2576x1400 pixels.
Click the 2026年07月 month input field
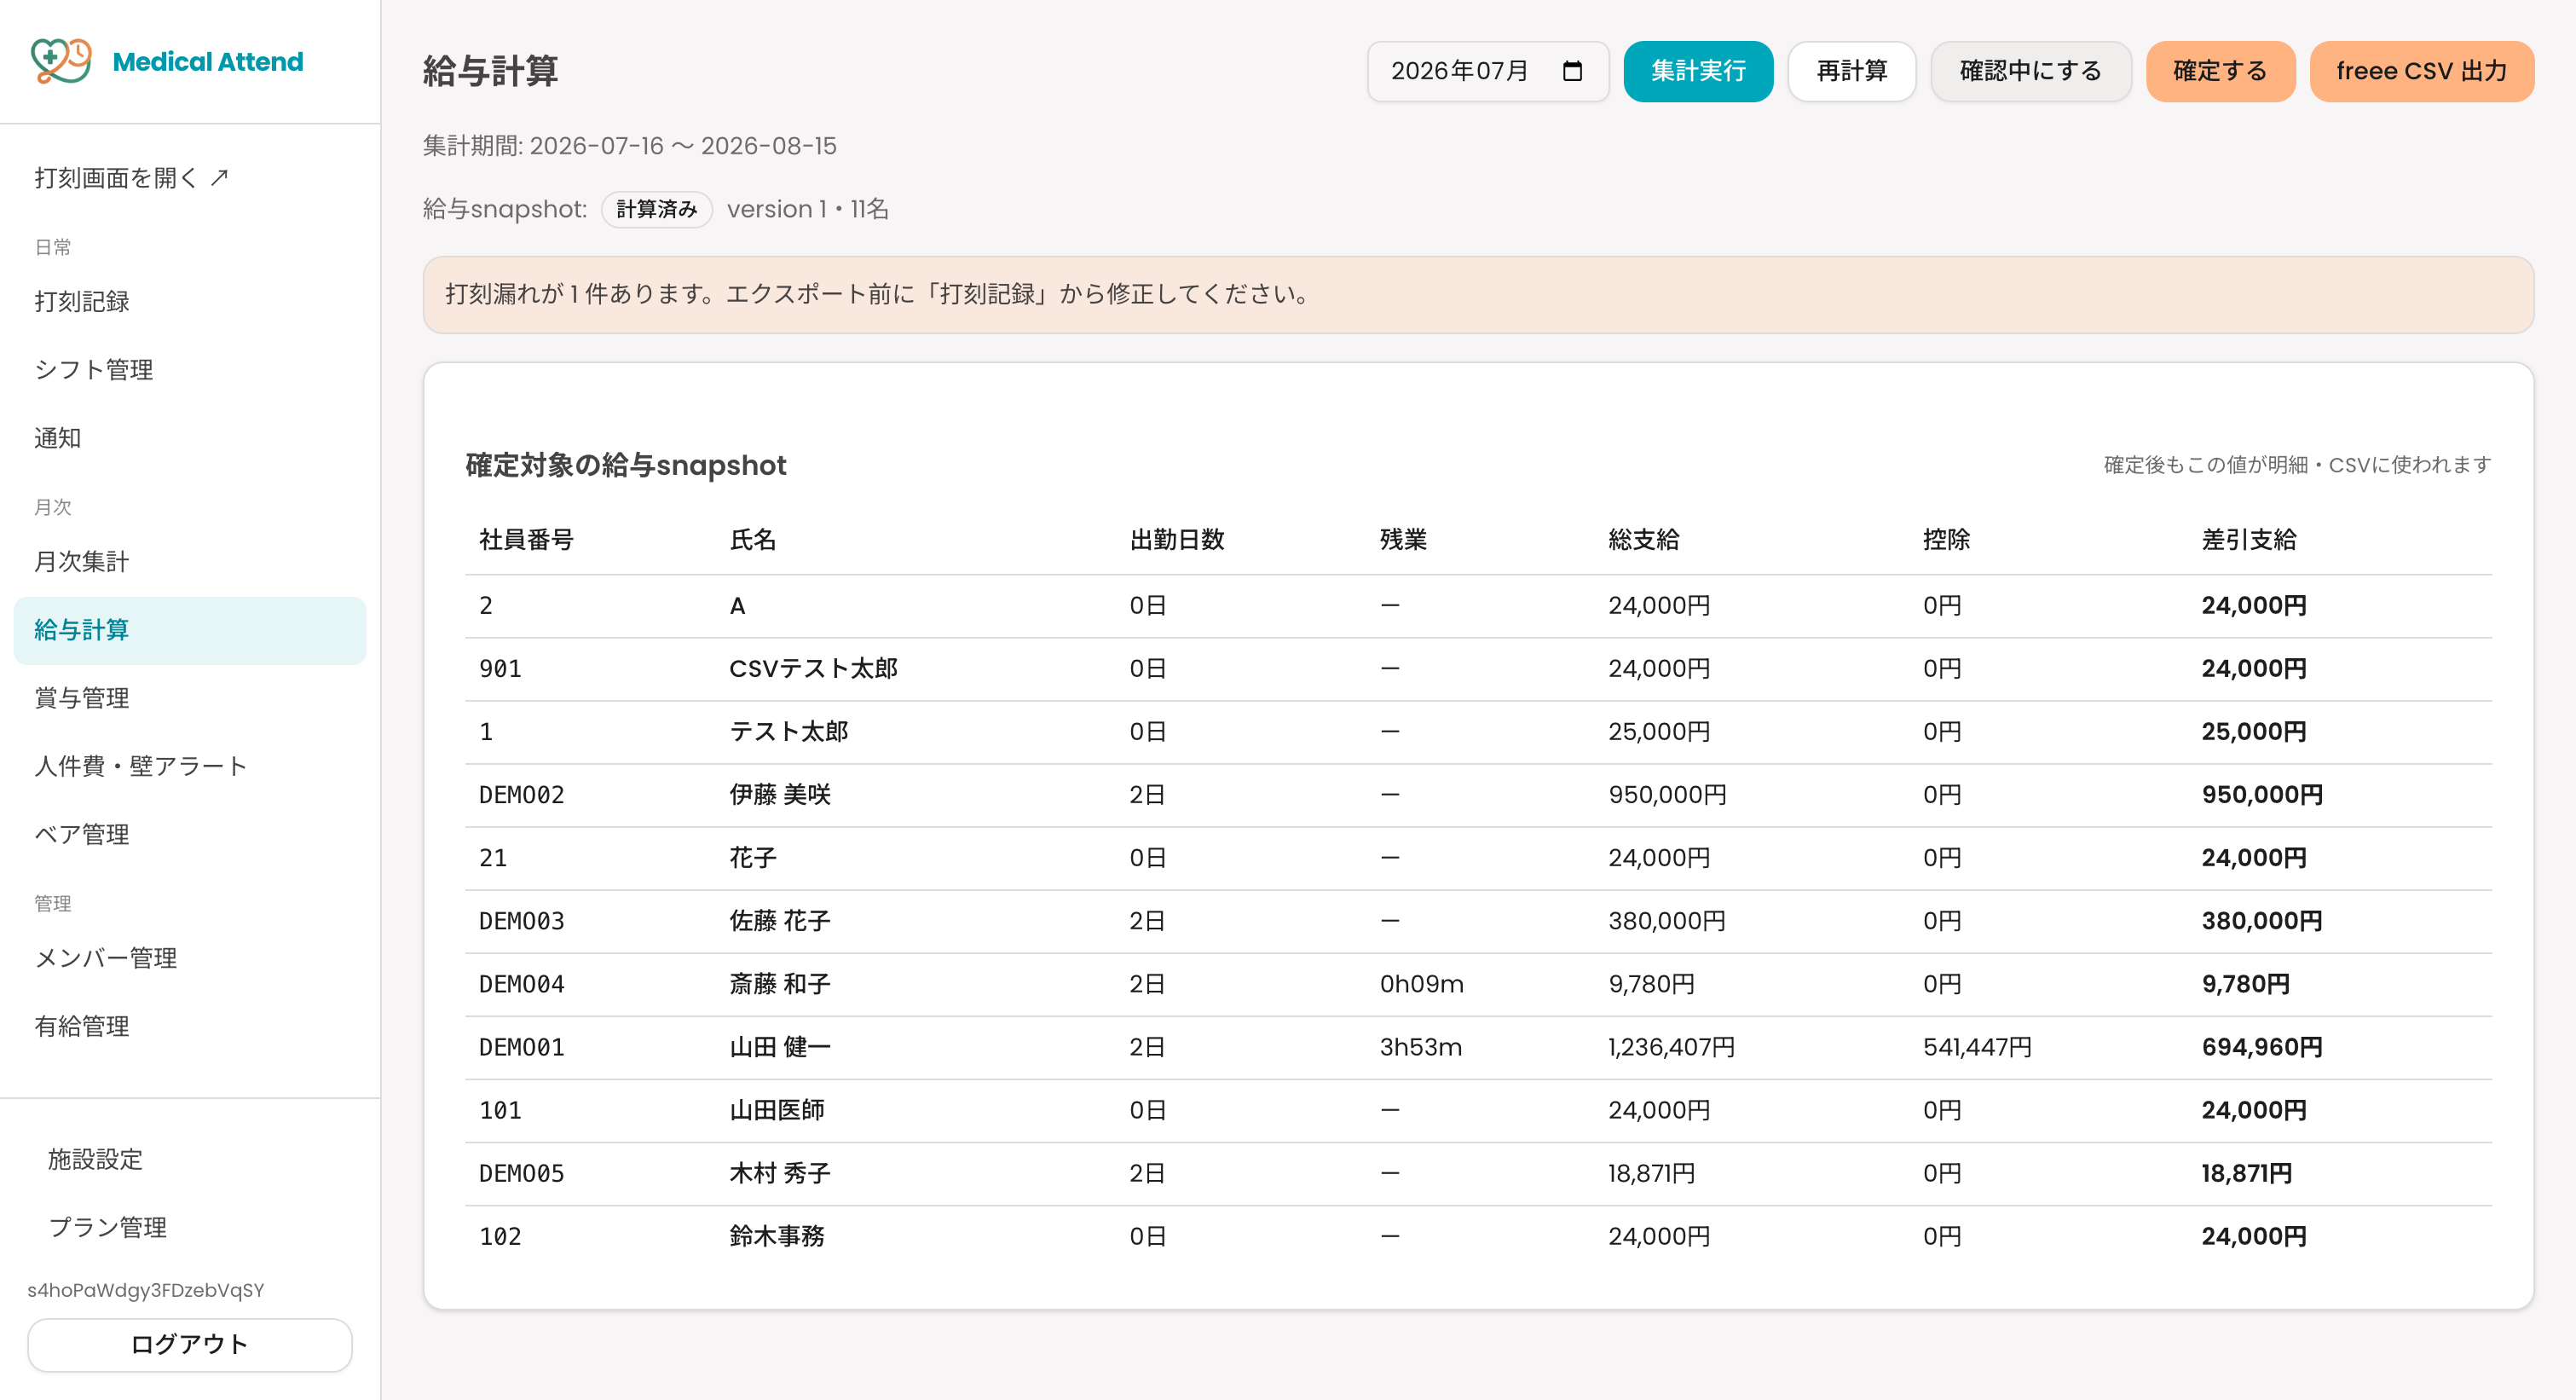(x=1487, y=71)
